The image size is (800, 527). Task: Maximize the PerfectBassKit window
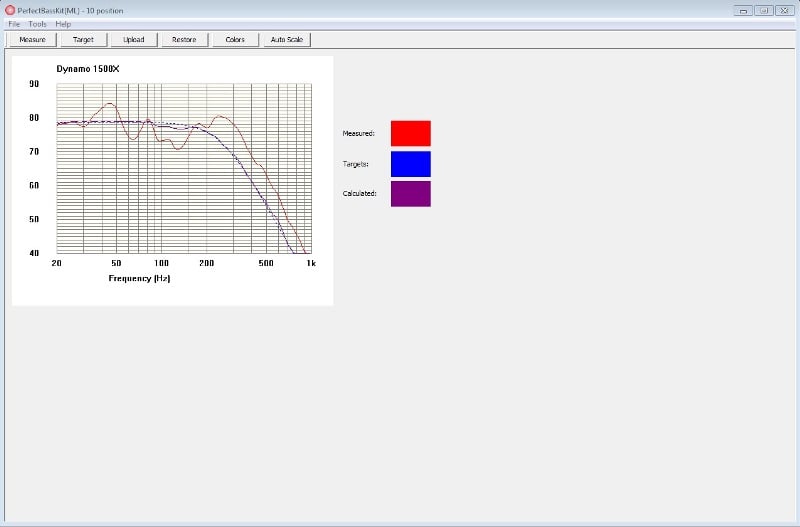[x=762, y=9]
